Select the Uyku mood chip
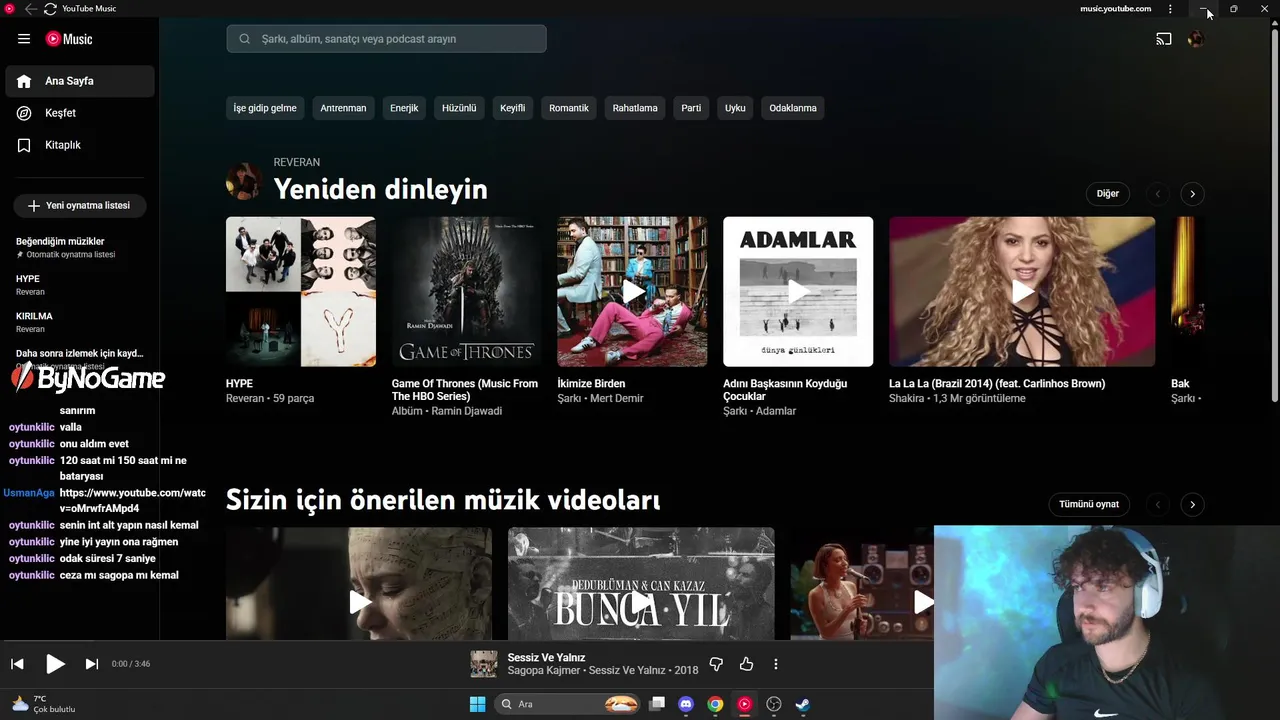The width and height of the screenshot is (1280, 720). 735,108
